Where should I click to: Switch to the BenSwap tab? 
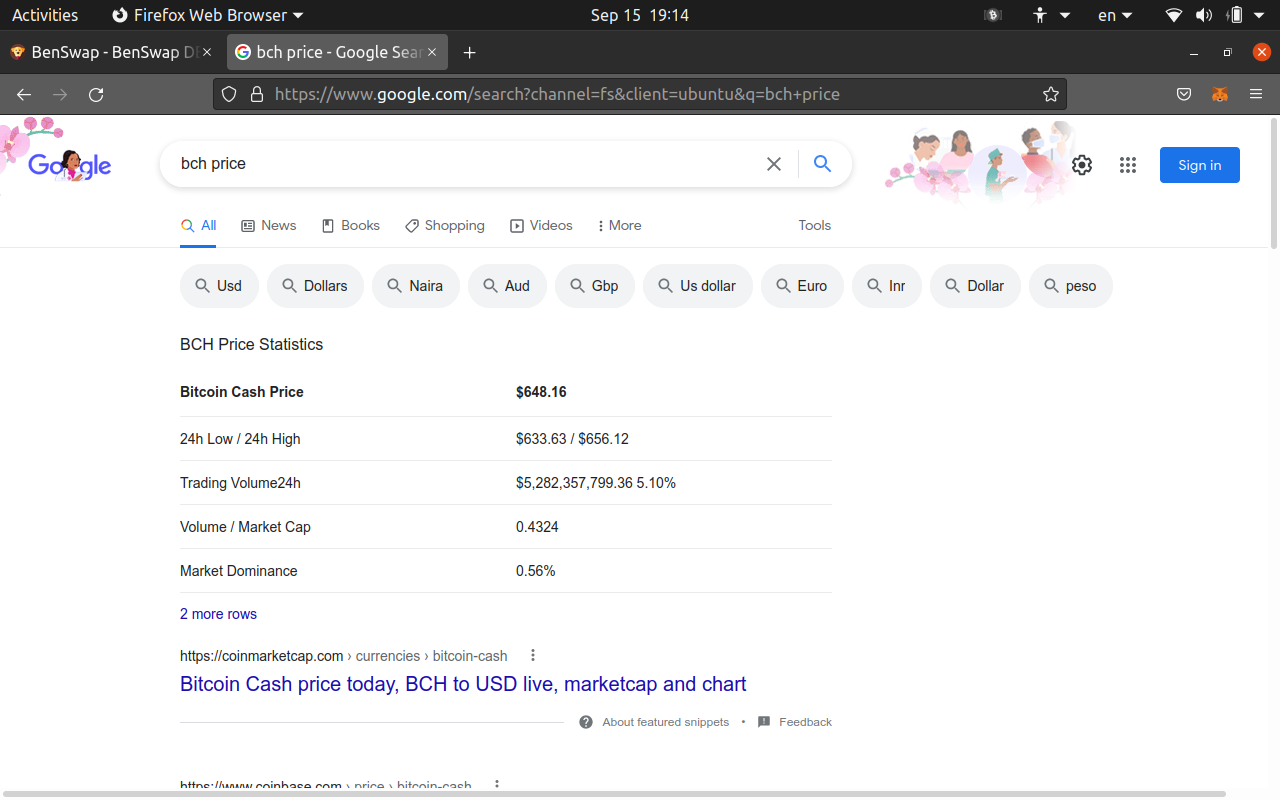[x=111, y=52]
